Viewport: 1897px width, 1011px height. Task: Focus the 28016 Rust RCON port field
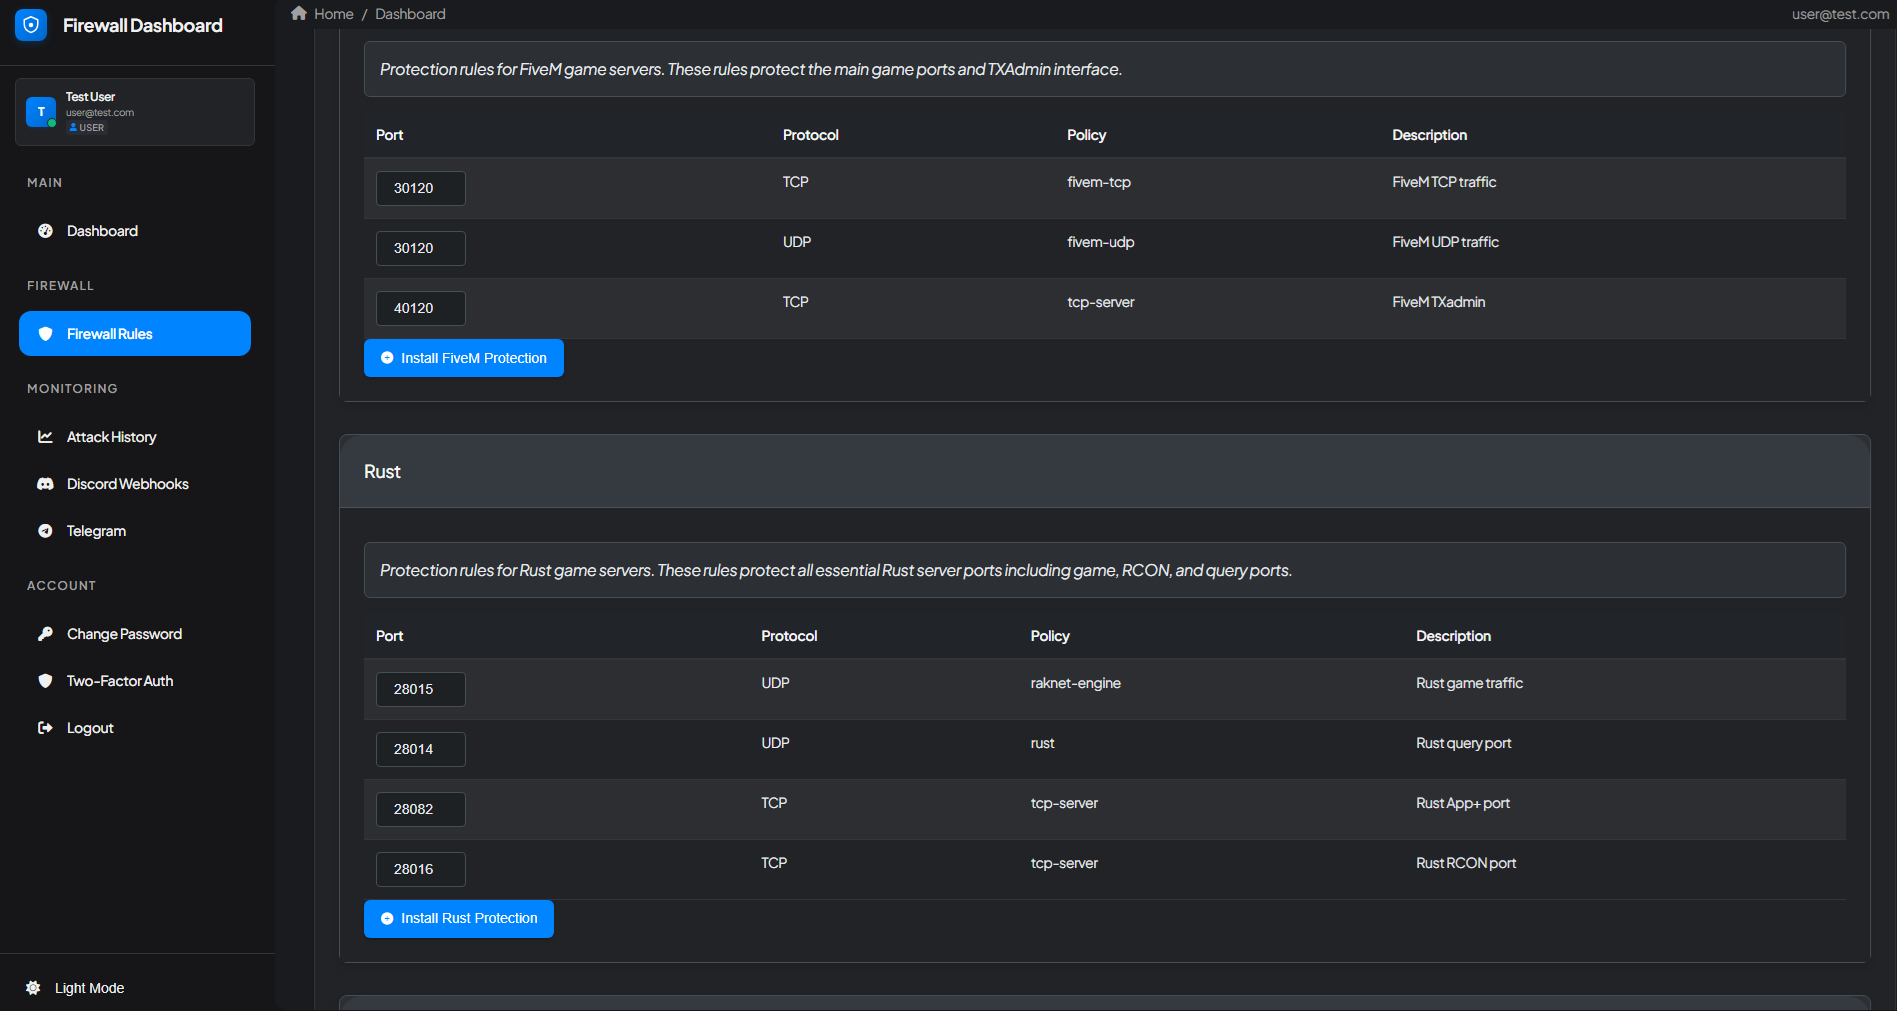pyautogui.click(x=420, y=869)
